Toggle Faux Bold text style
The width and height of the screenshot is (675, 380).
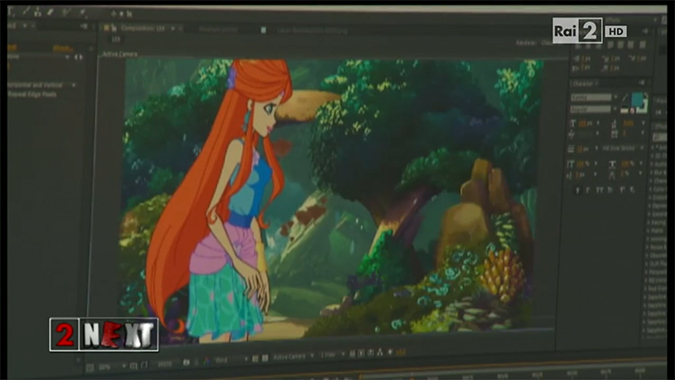(x=578, y=190)
